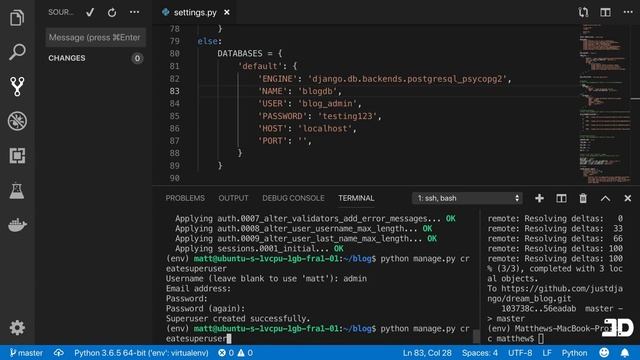Click 'Username (leave blank' terminal line
Image resolution: width=640 pixels, height=360 pixels.
click(266, 278)
